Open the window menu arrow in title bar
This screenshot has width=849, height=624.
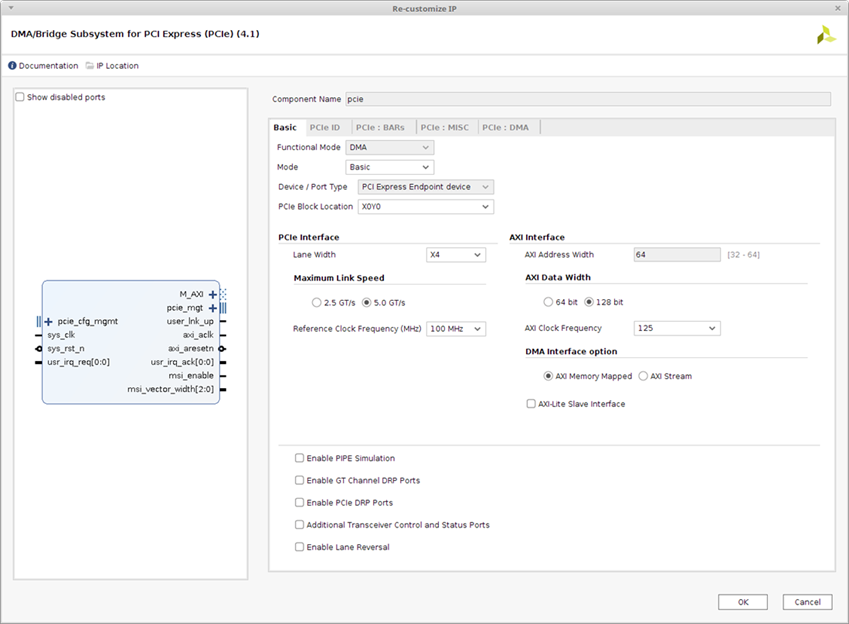[x=9, y=8]
